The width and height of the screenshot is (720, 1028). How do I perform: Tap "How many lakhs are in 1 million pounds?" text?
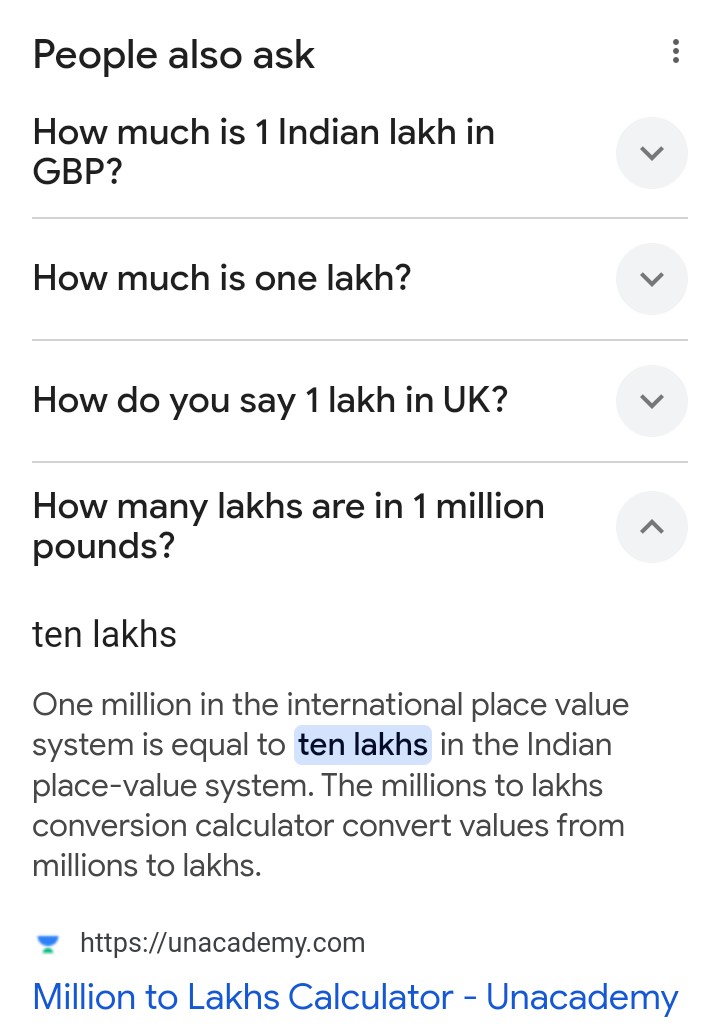click(x=288, y=525)
